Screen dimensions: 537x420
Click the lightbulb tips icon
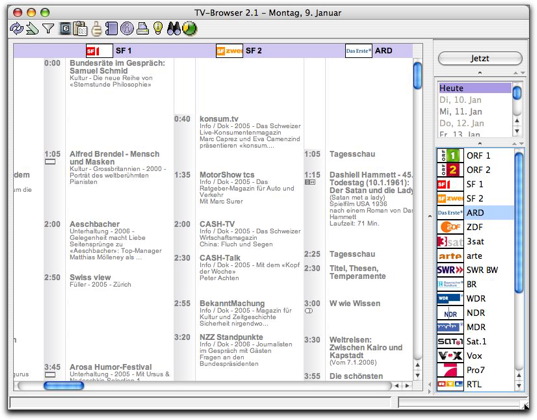[x=158, y=29]
